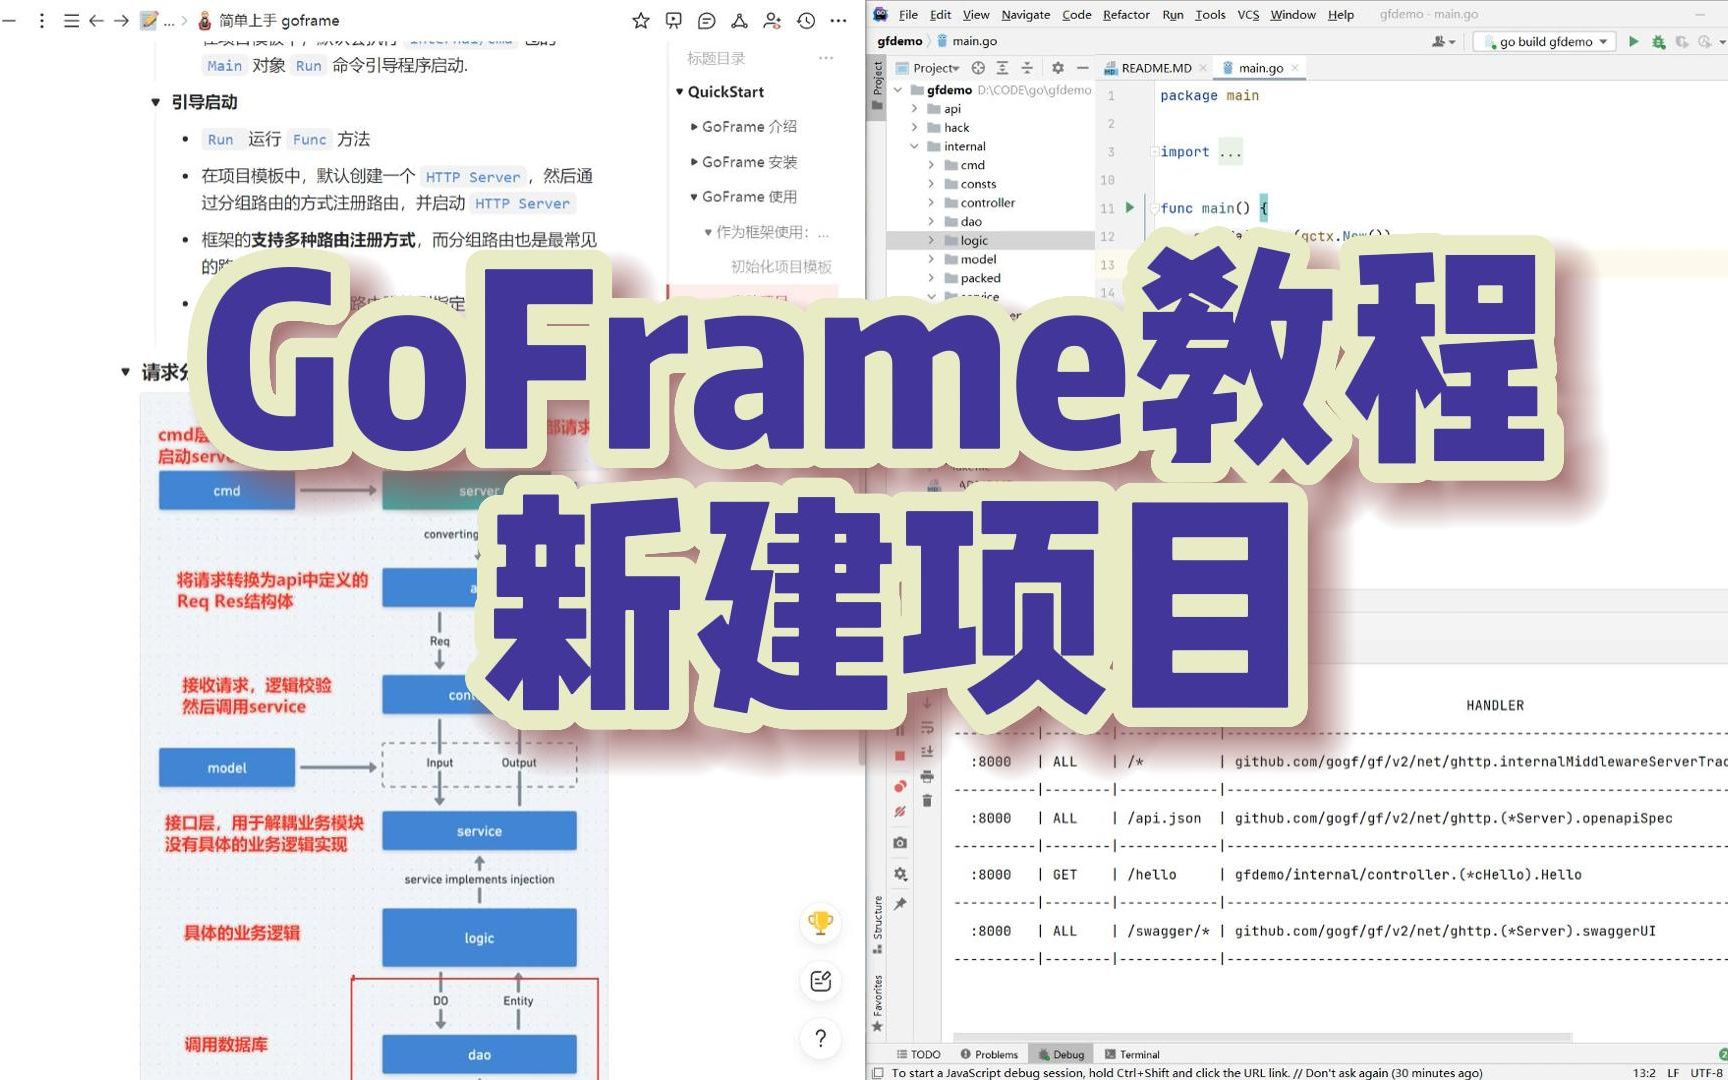Stop the debug session with red square
Viewport: 1728px width, 1080px height.
pos(900,756)
